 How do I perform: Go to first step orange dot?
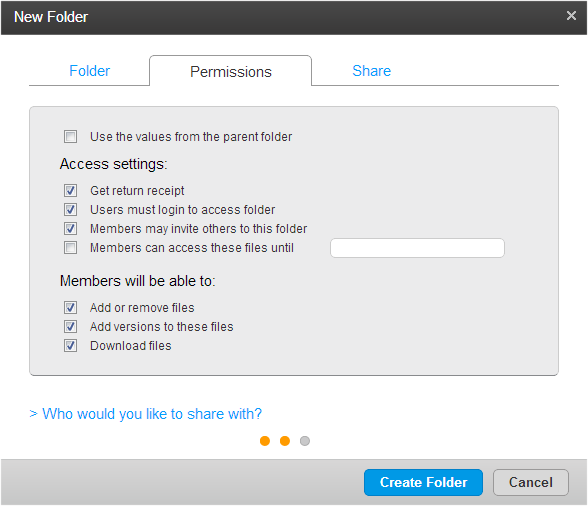[x=265, y=441]
